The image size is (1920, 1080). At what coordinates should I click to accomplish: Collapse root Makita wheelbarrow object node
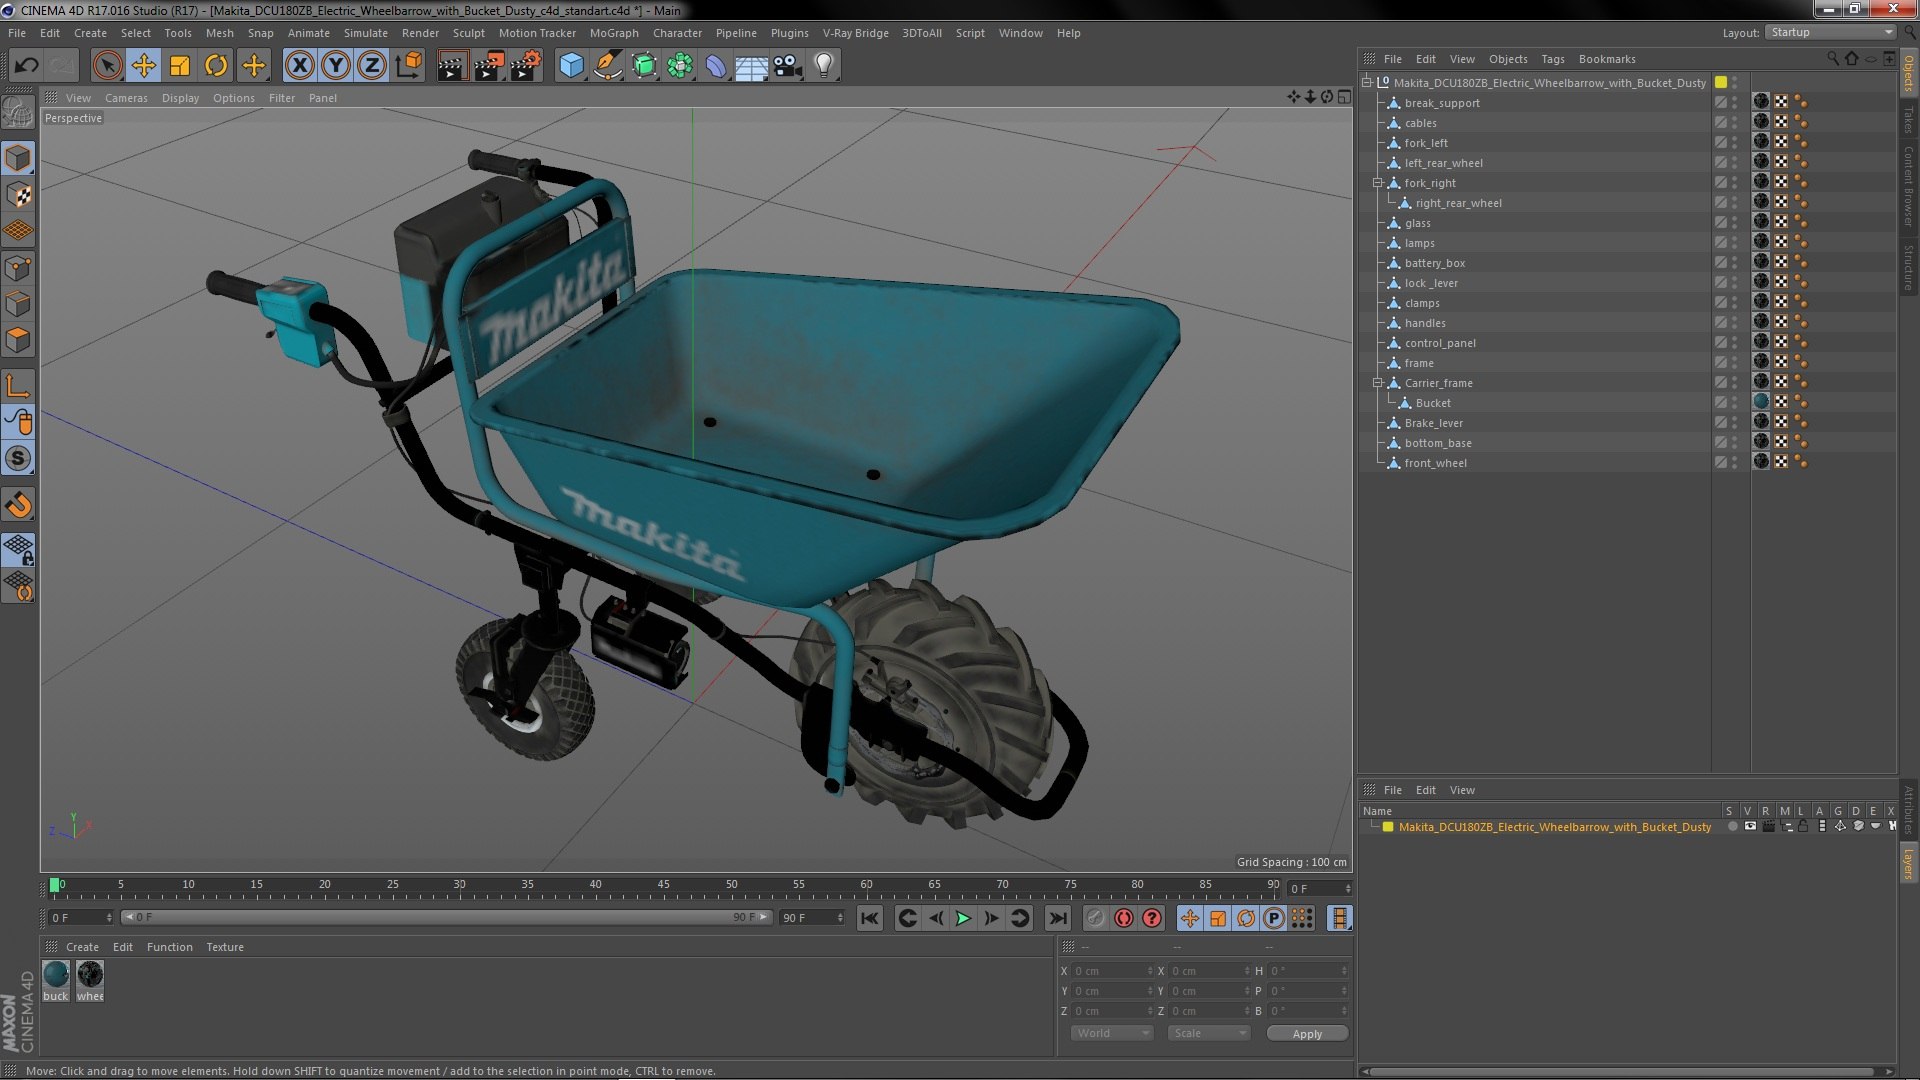pyautogui.click(x=1366, y=83)
